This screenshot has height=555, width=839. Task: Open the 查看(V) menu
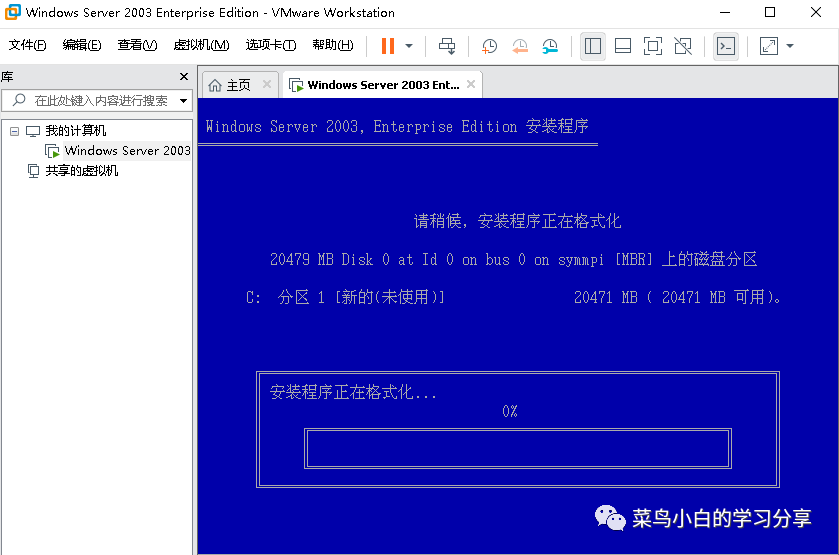[137, 45]
